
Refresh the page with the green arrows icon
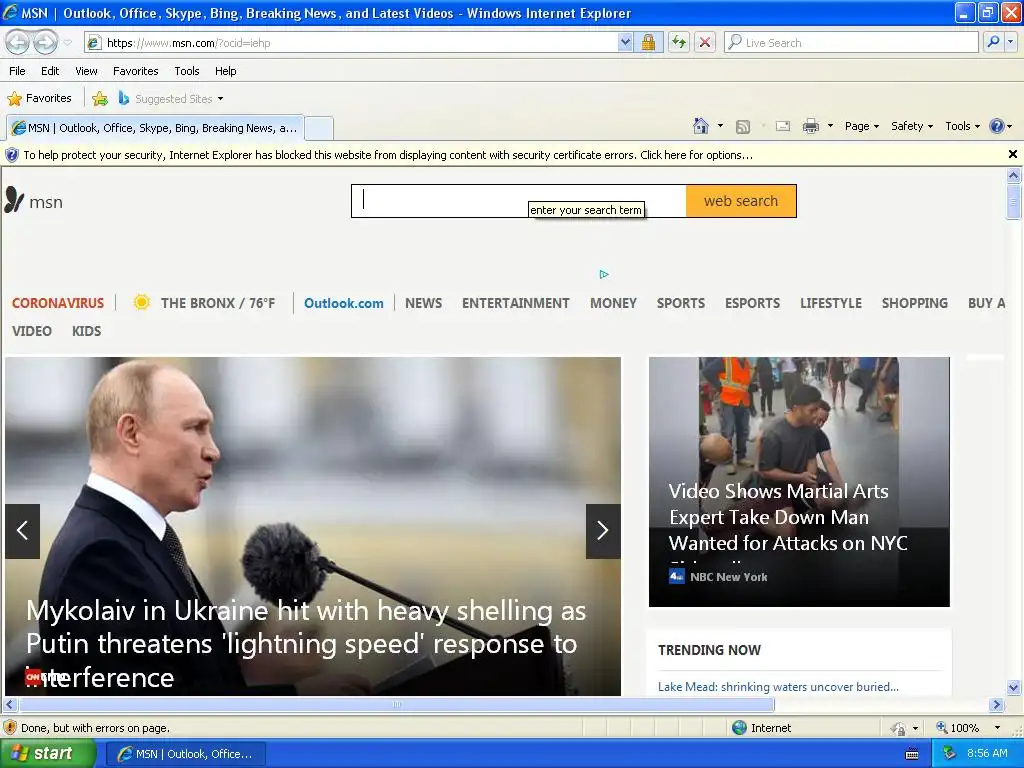pos(679,42)
